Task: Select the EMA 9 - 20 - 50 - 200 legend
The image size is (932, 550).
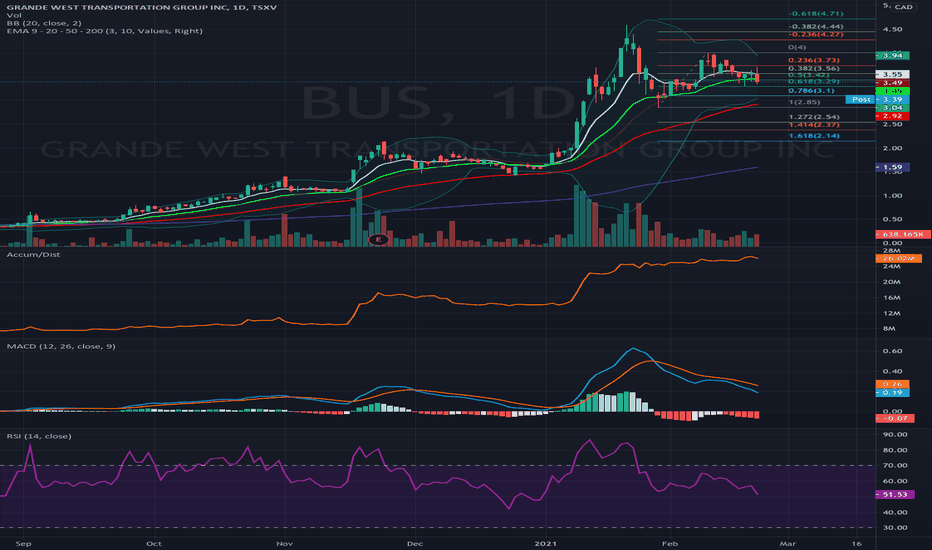Action: (x=105, y=31)
